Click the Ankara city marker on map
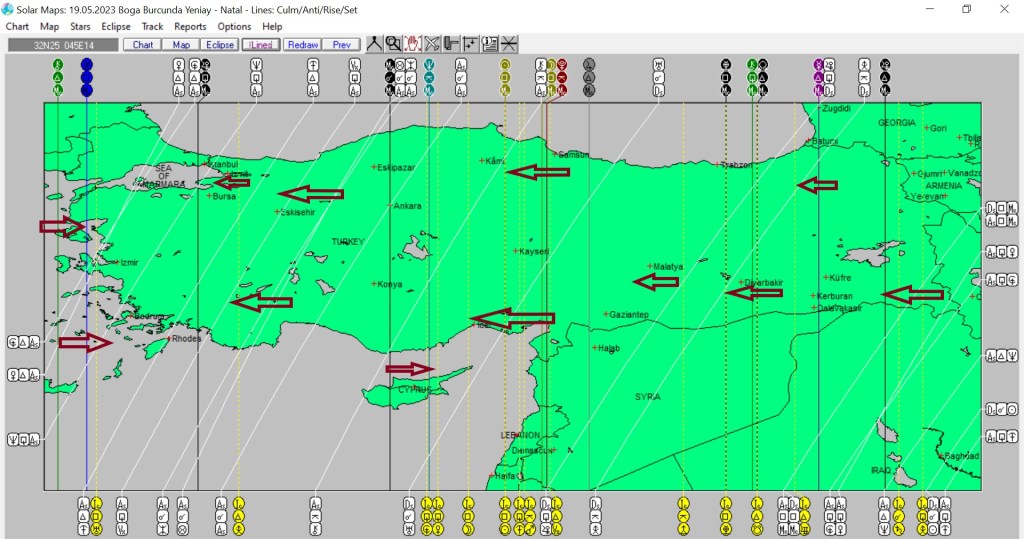Image resolution: width=1024 pixels, height=539 pixels. 392,206
